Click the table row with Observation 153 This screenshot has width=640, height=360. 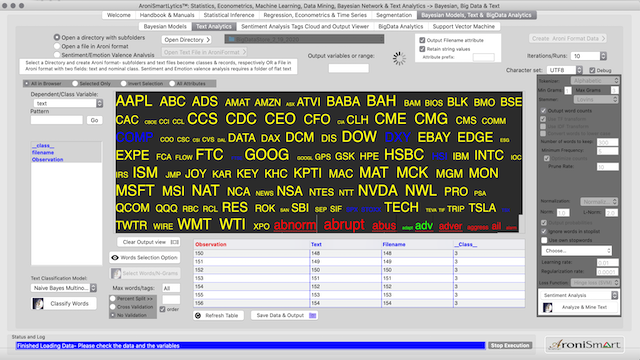359,278
